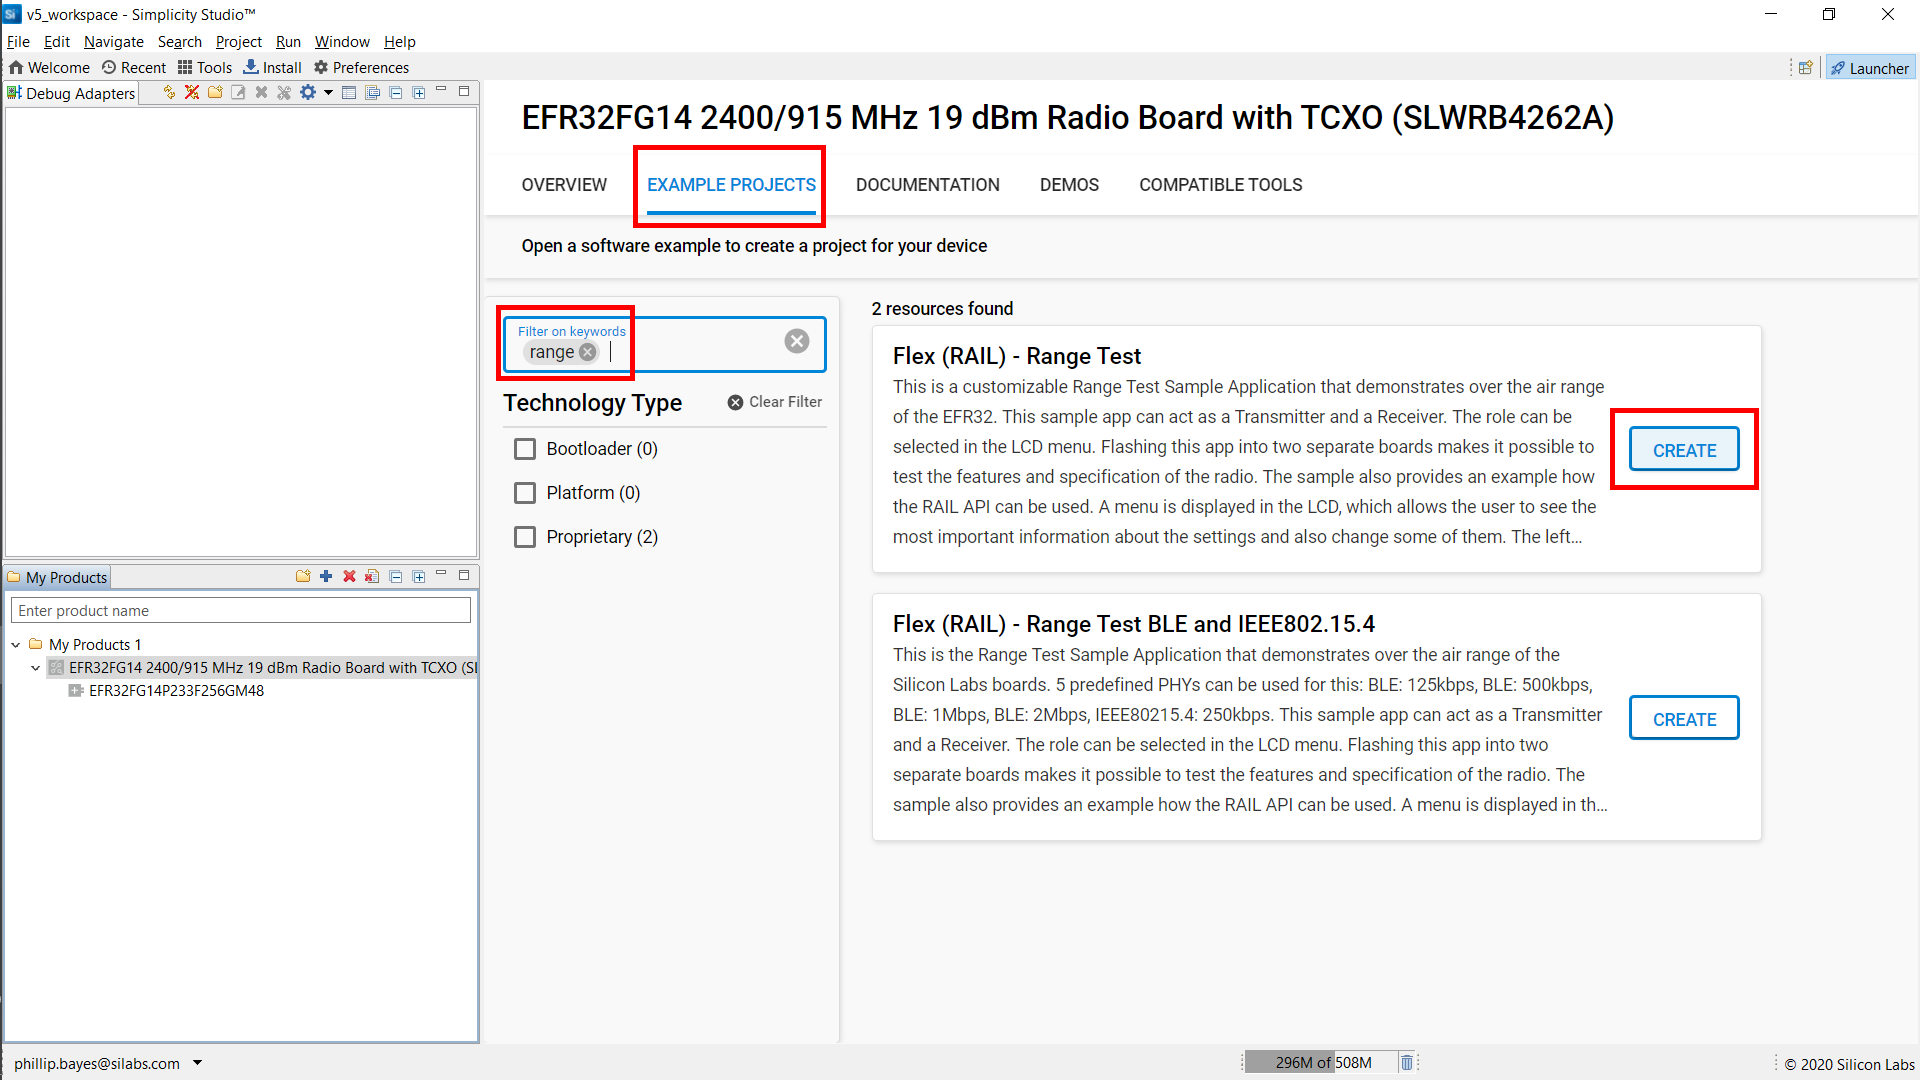Remove the 'range' keyword chip
Screen dimensions: 1920x1080
tap(588, 352)
